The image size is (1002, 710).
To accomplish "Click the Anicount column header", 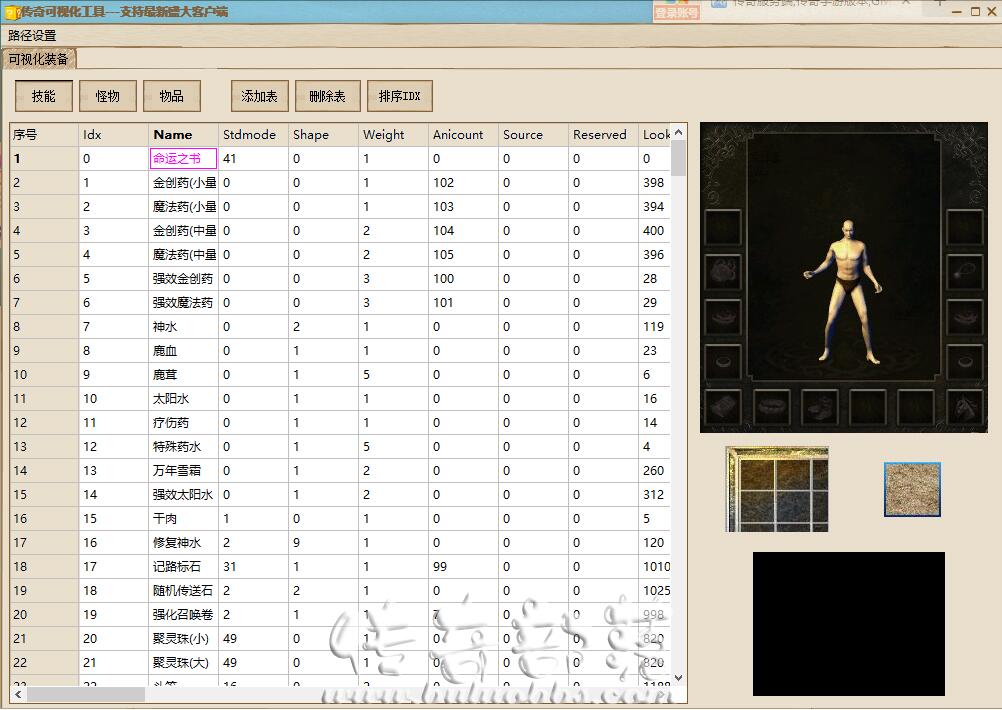I will [463, 135].
